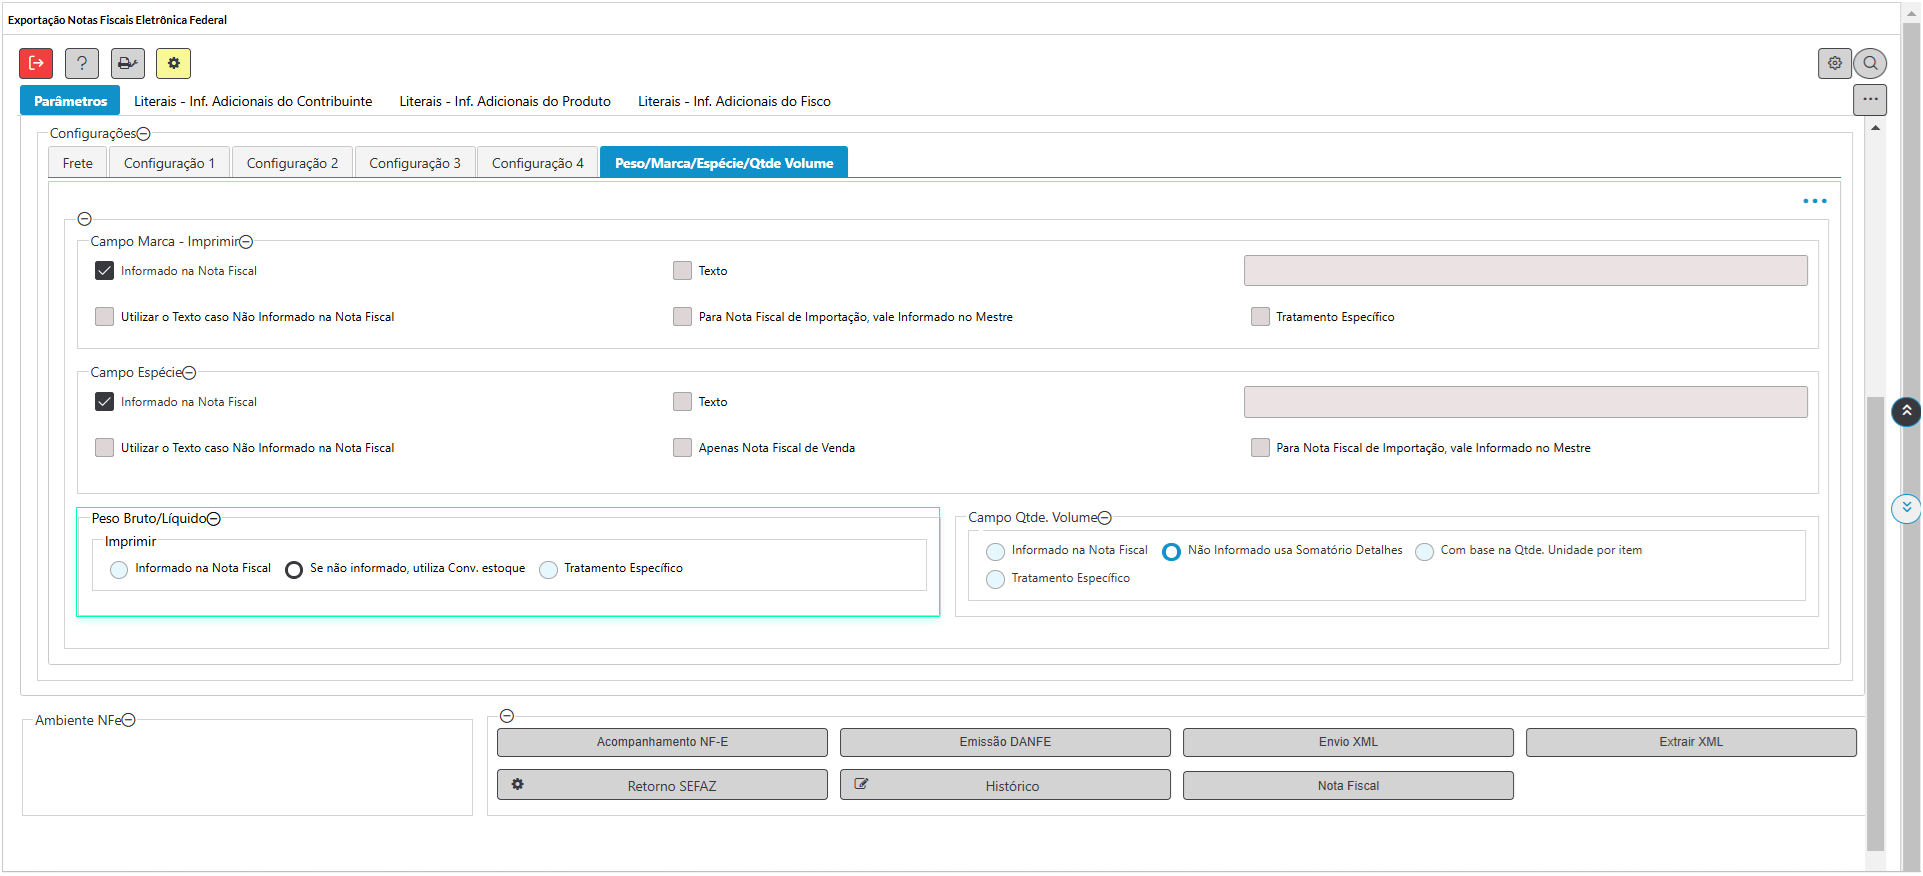The width and height of the screenshot is (1923, 876).
Task: Click the magnifier search icon
Action: point(1870,63)
